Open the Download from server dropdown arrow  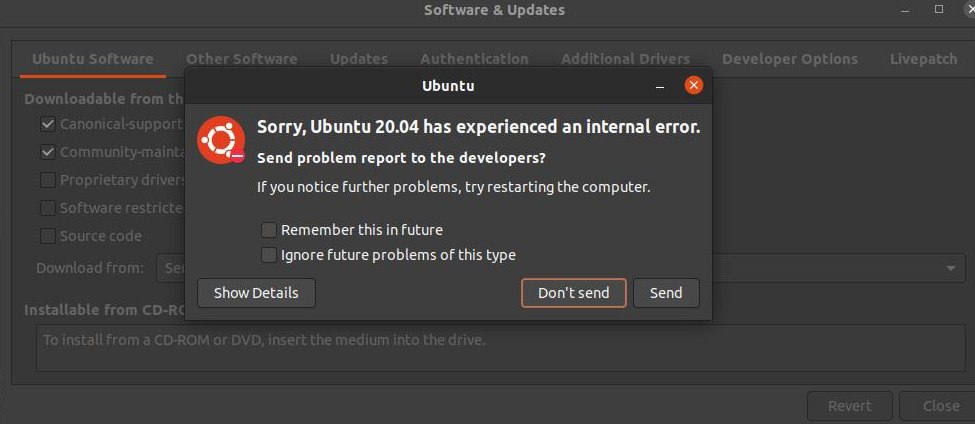point(951,269)
